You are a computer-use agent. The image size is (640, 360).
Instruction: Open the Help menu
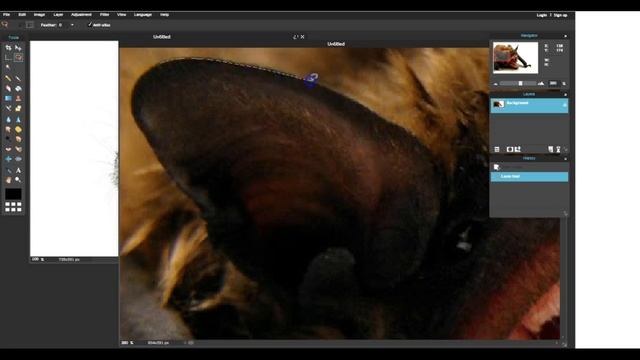(x=164, y=15)
